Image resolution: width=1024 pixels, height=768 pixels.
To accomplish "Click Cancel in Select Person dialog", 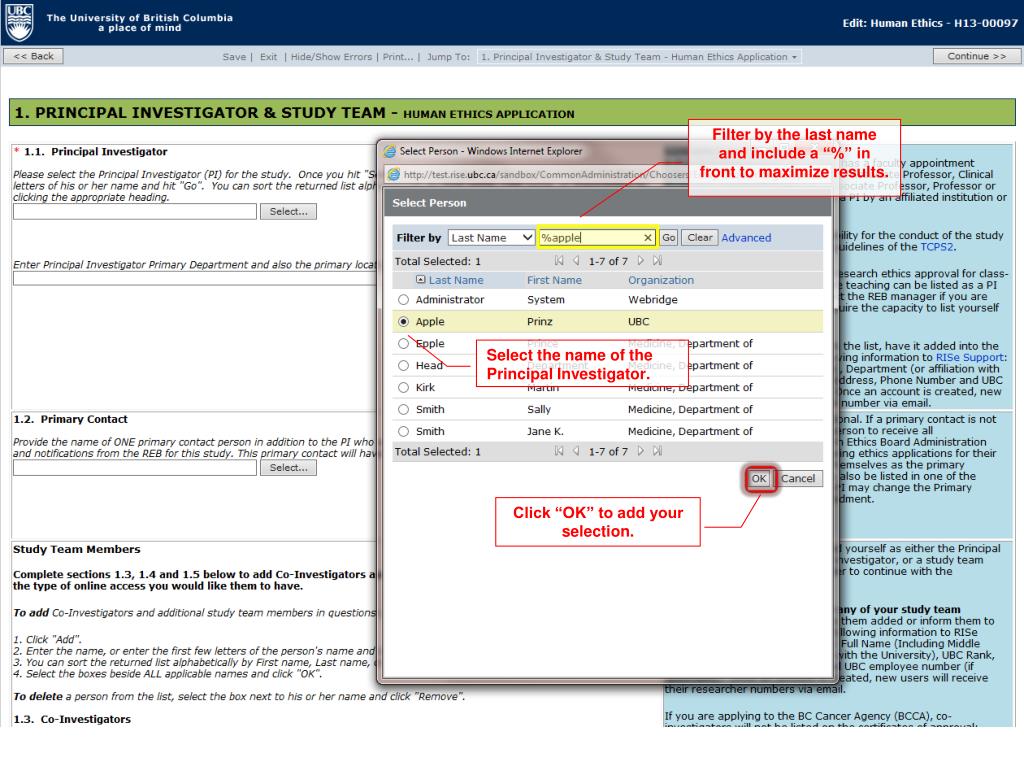I will point(798,479).
